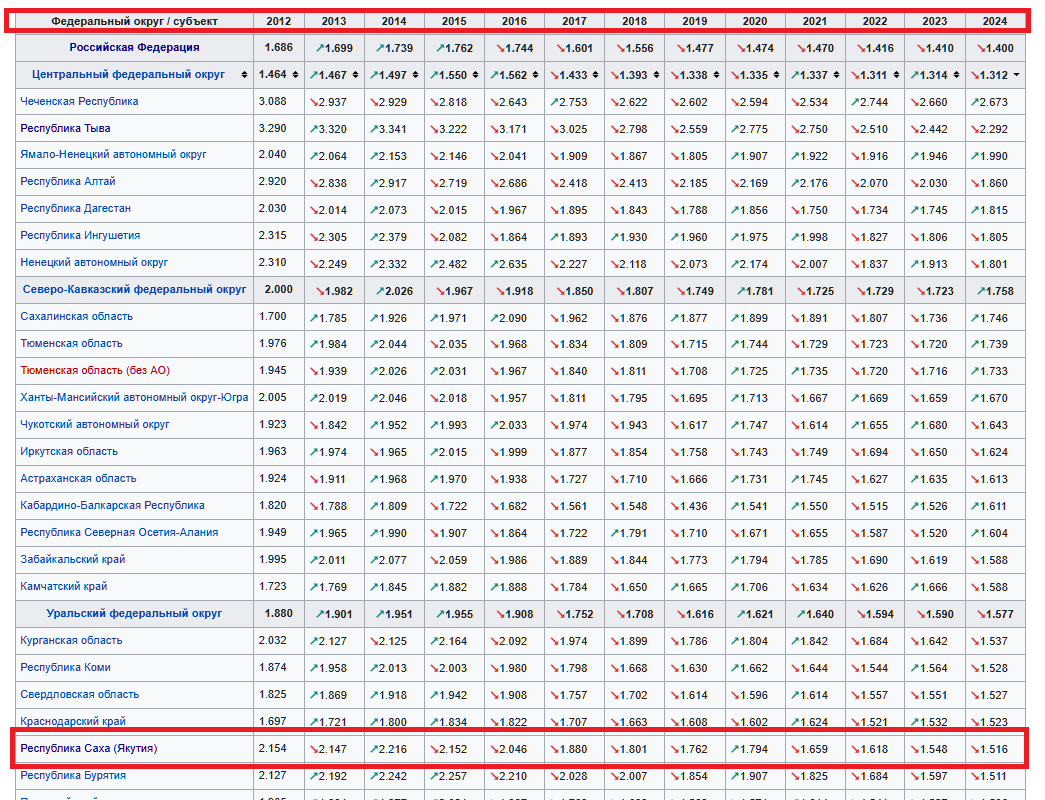Go to Республика Бурятия article
This screenshot has height=800, width=1045.
(x=73, y=775)
